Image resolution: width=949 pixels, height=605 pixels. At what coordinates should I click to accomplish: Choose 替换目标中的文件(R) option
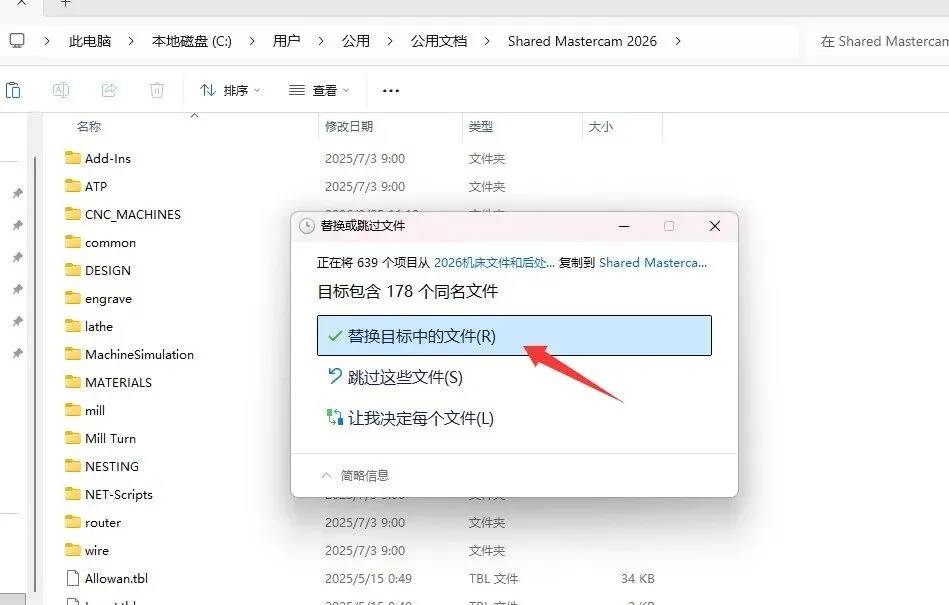tap(514, 336)
